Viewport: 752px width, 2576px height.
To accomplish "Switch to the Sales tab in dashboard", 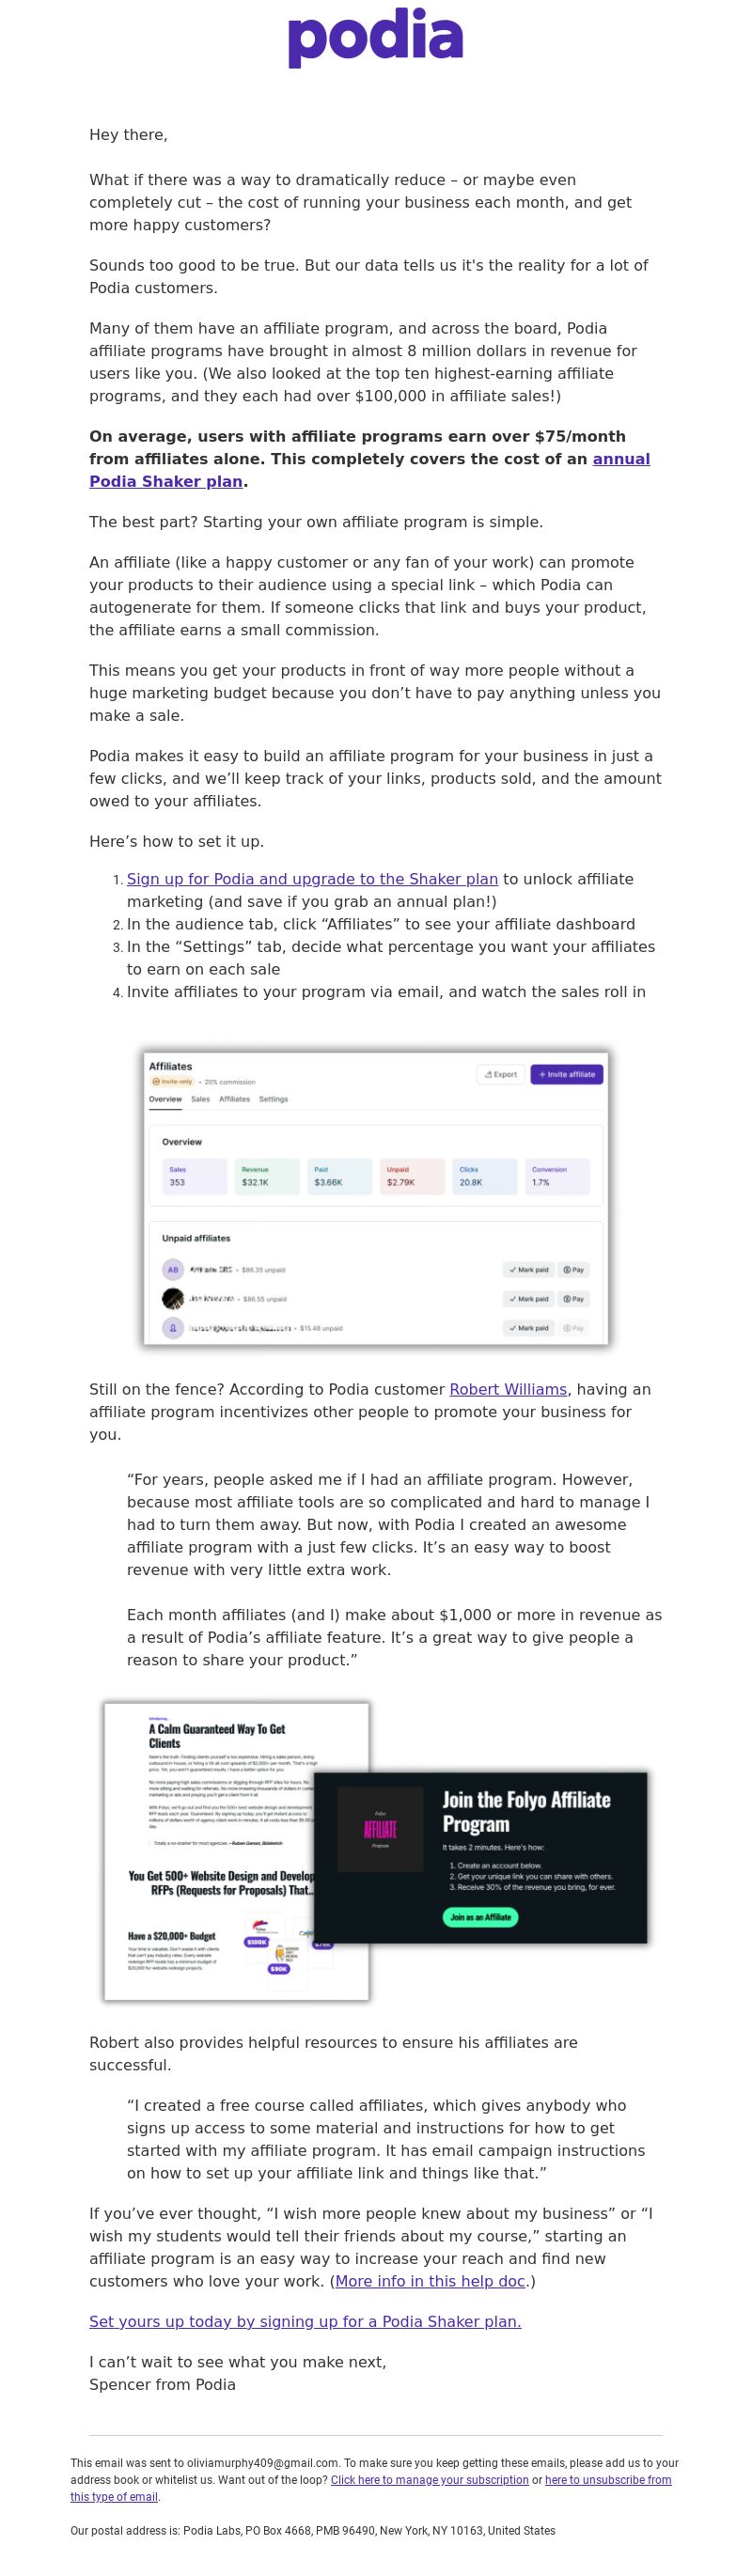I will tap(200, 1098).
